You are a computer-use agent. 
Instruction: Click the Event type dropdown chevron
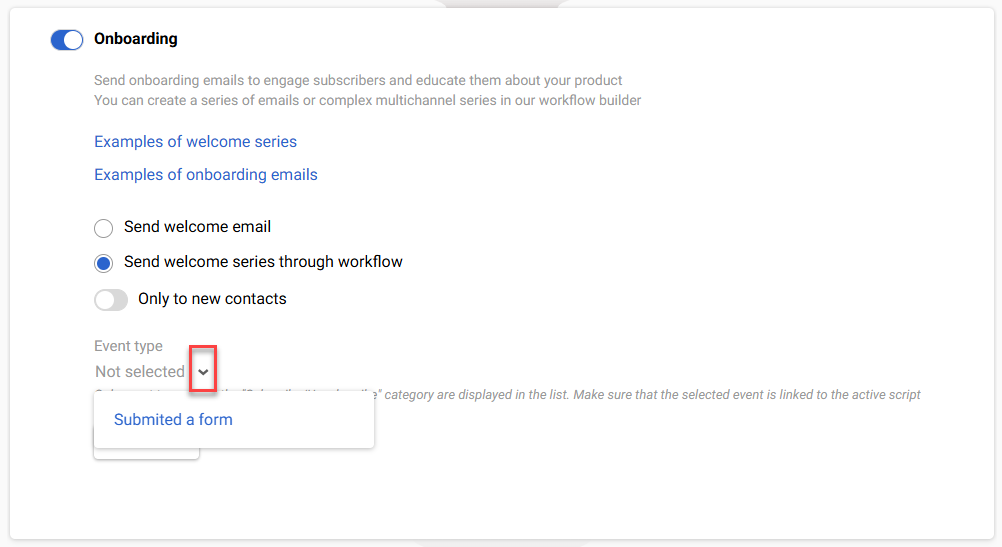(203, 371)
